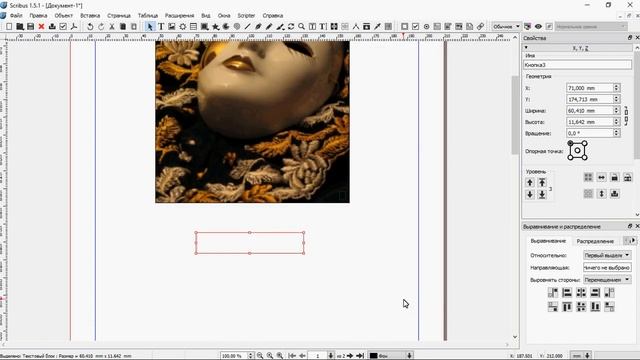Click the red X close document icon
Image resolution: width=640 pixels, height=360 pixels.
[41, 27]
